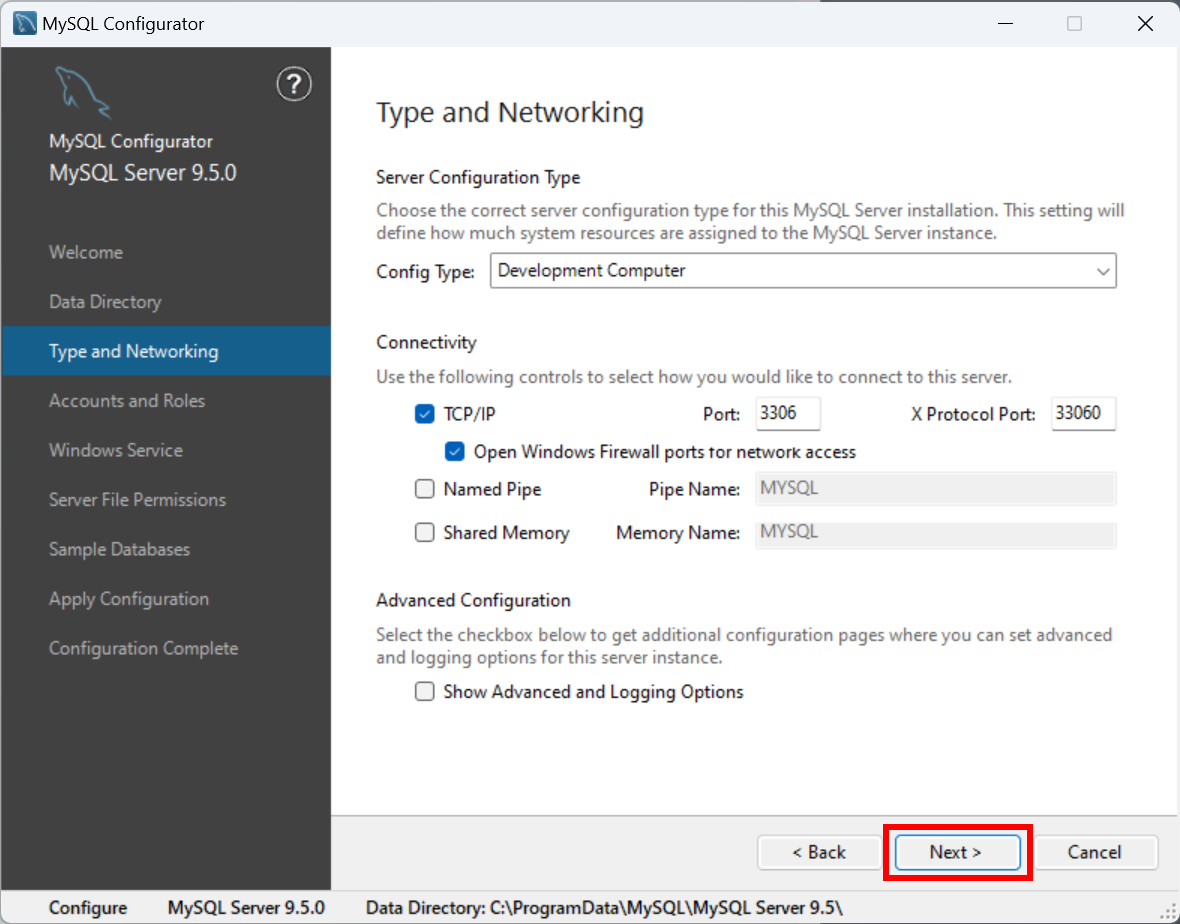Click the MySQL dolphin logo in sidebar
This screenshot has height=924, width=1180.
pos(83,93)
